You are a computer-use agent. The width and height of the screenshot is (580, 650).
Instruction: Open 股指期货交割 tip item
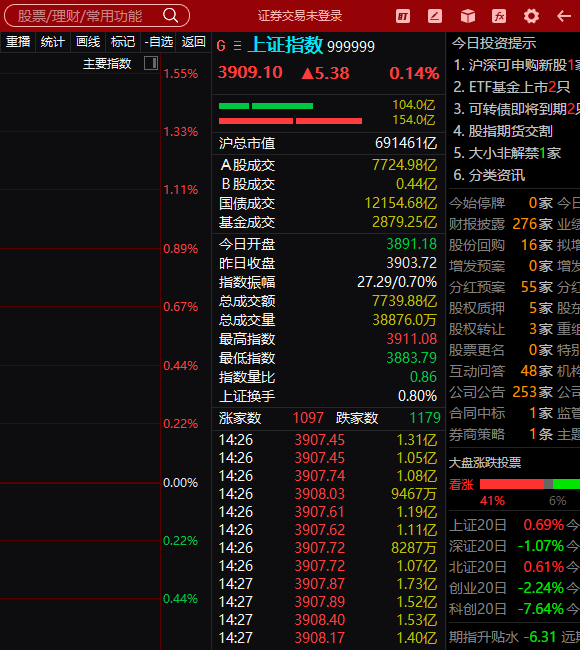(503, 131)
